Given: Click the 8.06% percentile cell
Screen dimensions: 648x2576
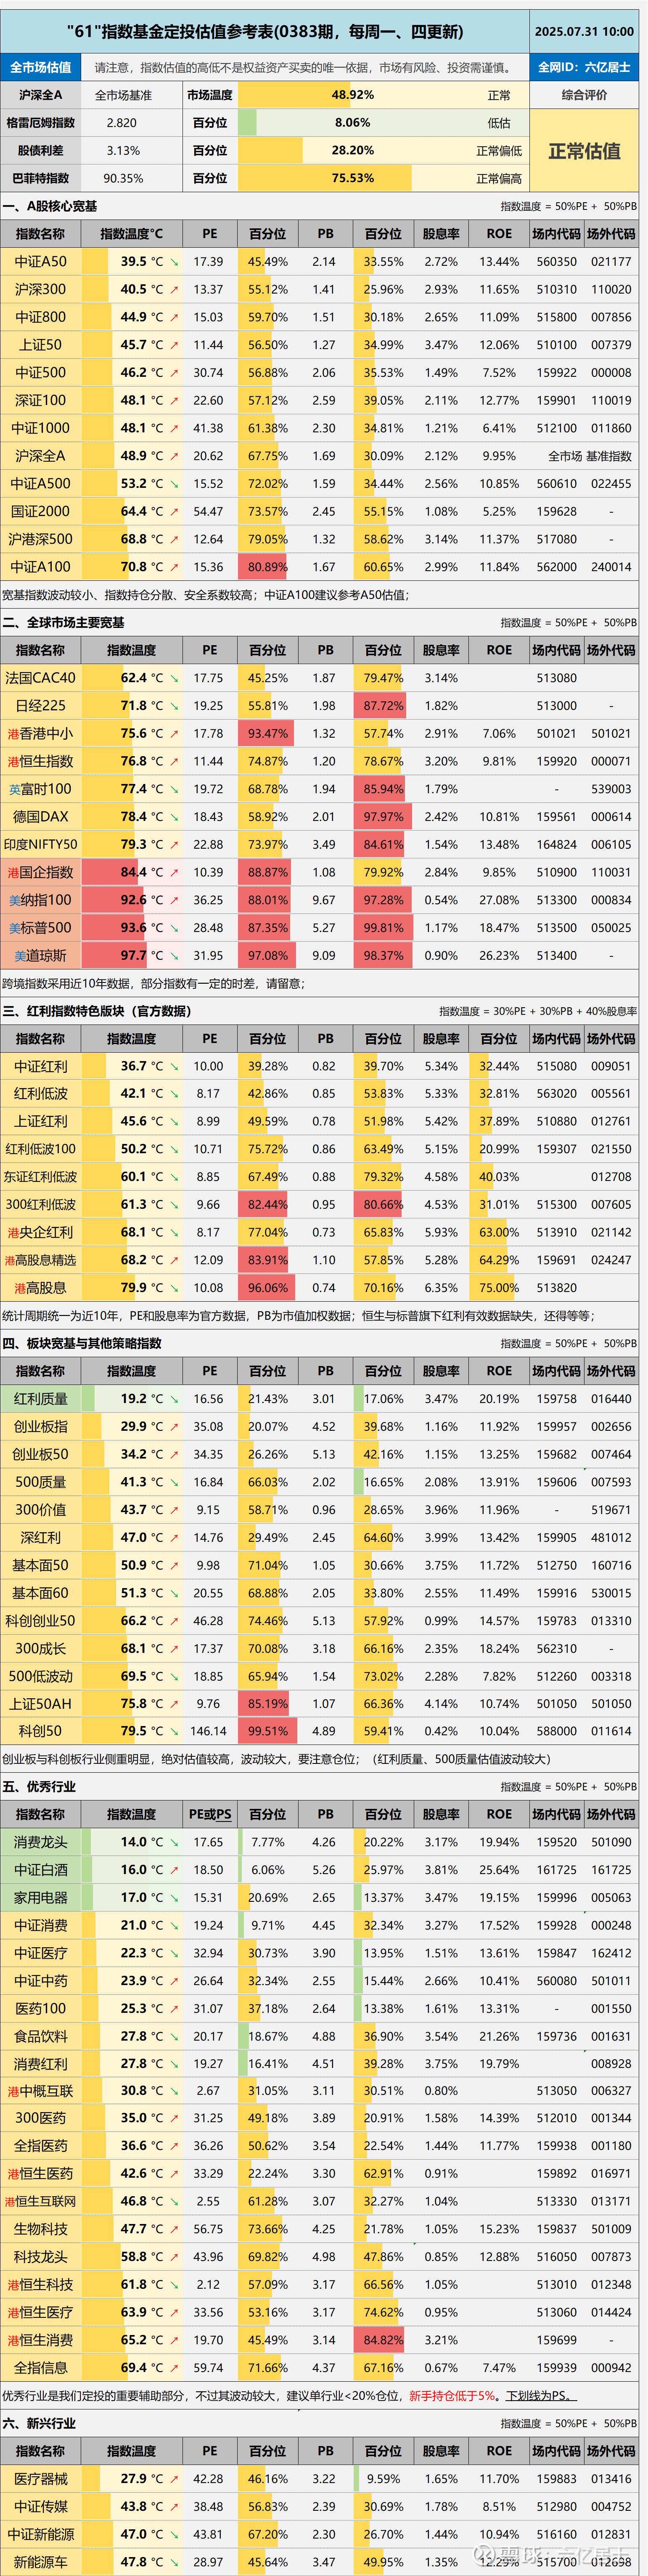Looking at the screenshot, I should 352,123.
